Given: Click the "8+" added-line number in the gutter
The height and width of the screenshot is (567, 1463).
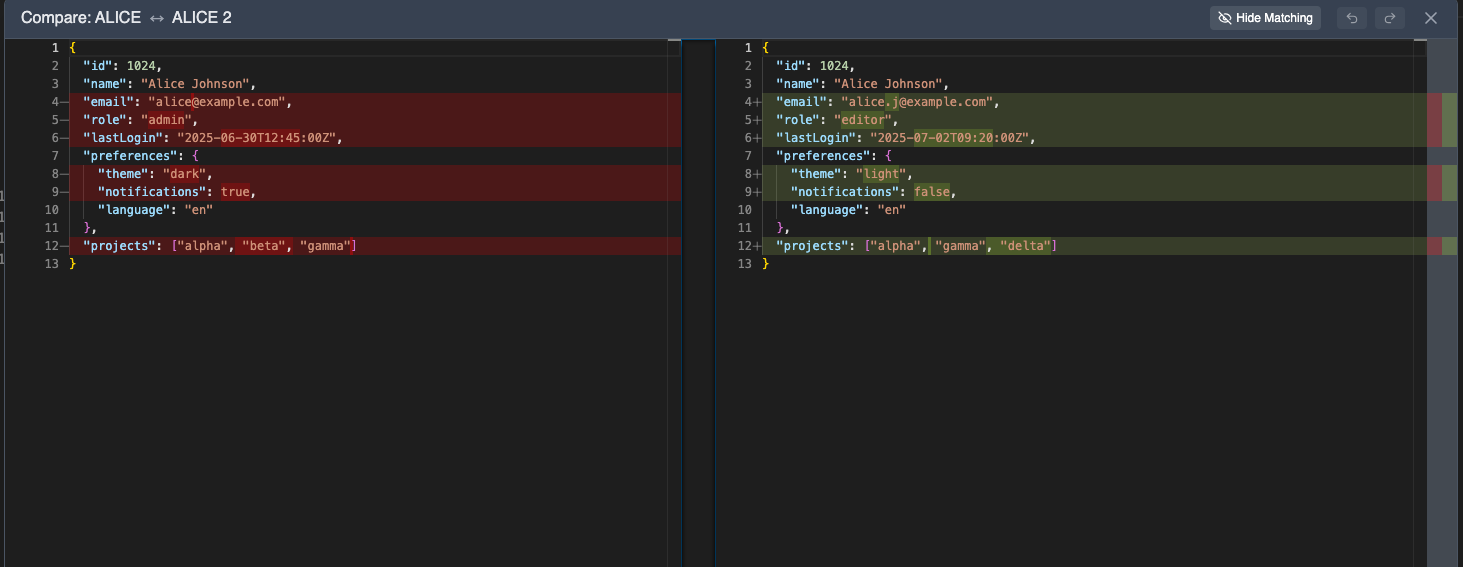Looking at the screenshot, I should (x=752, y=174).
